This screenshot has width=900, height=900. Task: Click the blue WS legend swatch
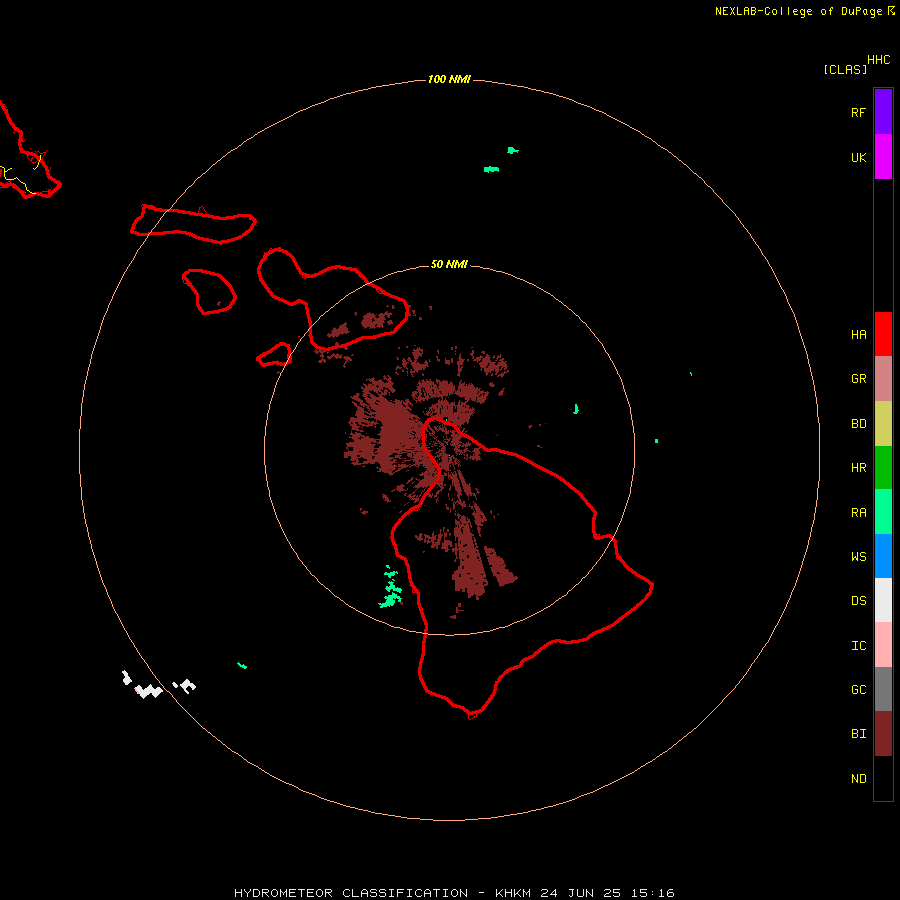point(883,556)
